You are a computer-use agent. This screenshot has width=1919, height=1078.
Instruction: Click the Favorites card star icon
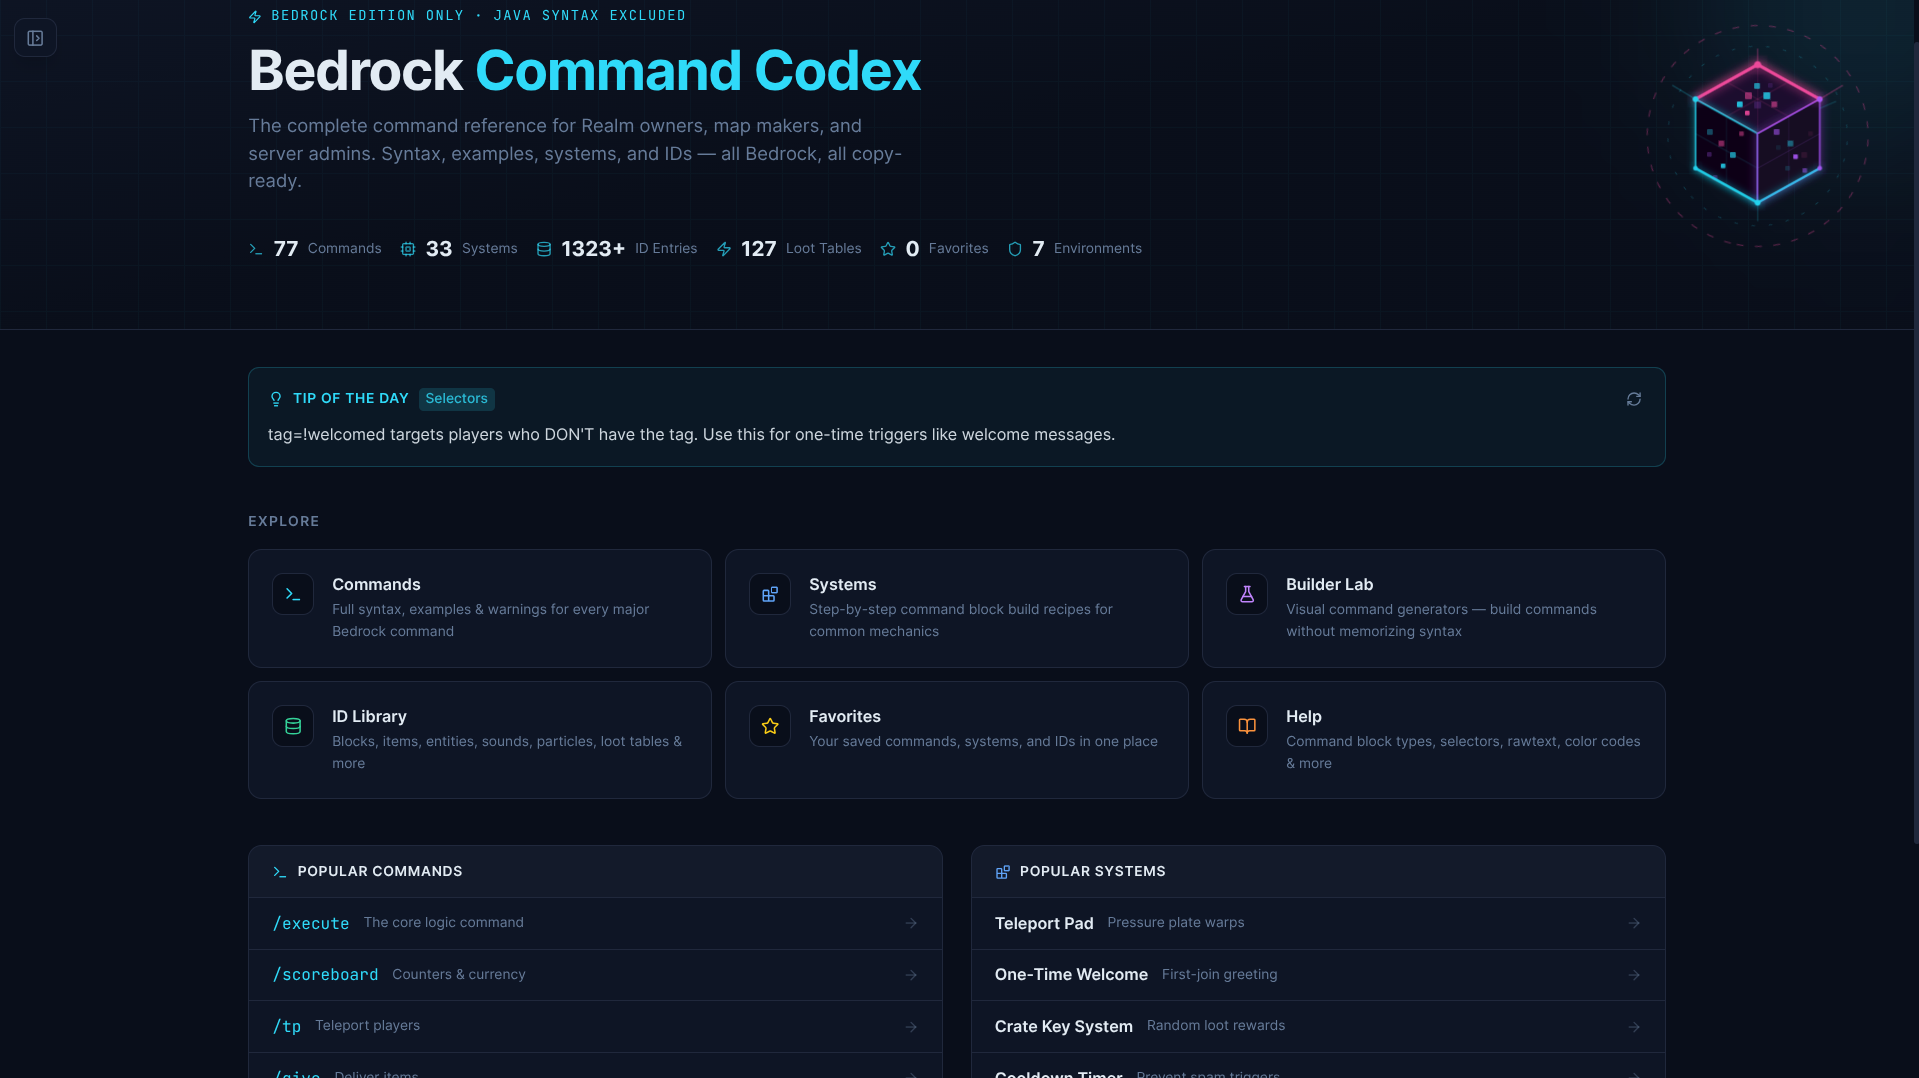770,726
